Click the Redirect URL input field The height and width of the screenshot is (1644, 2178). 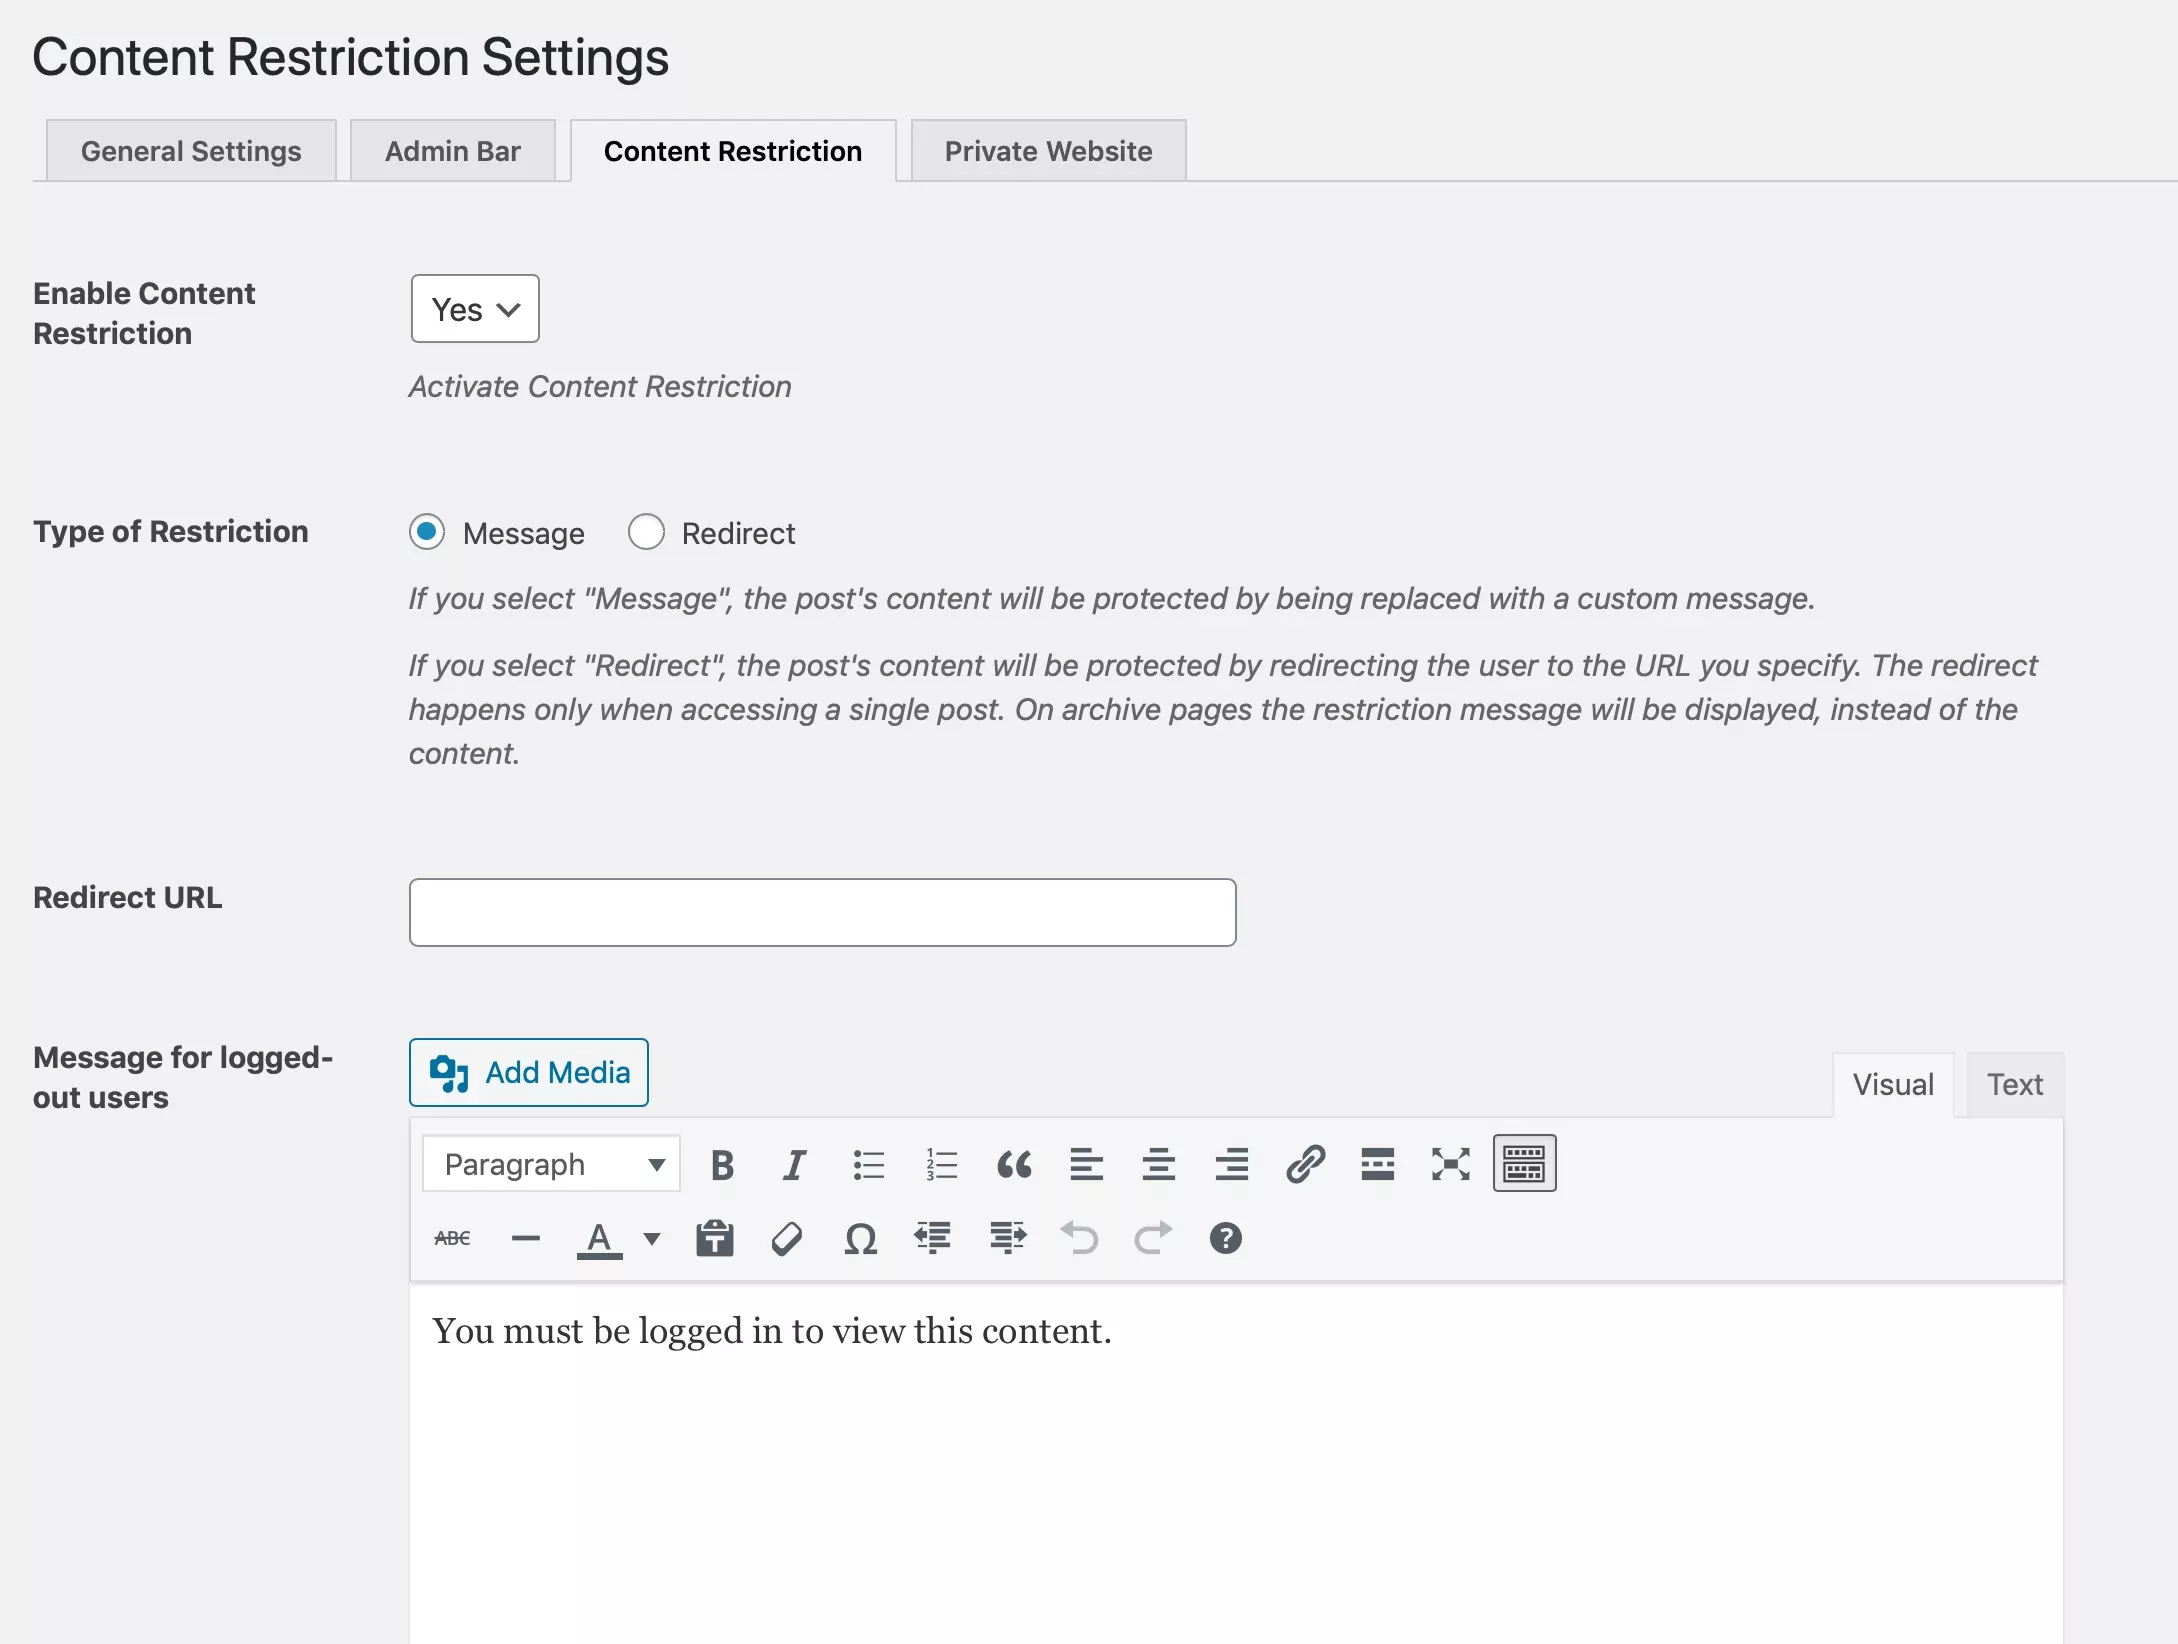(824, 912)
